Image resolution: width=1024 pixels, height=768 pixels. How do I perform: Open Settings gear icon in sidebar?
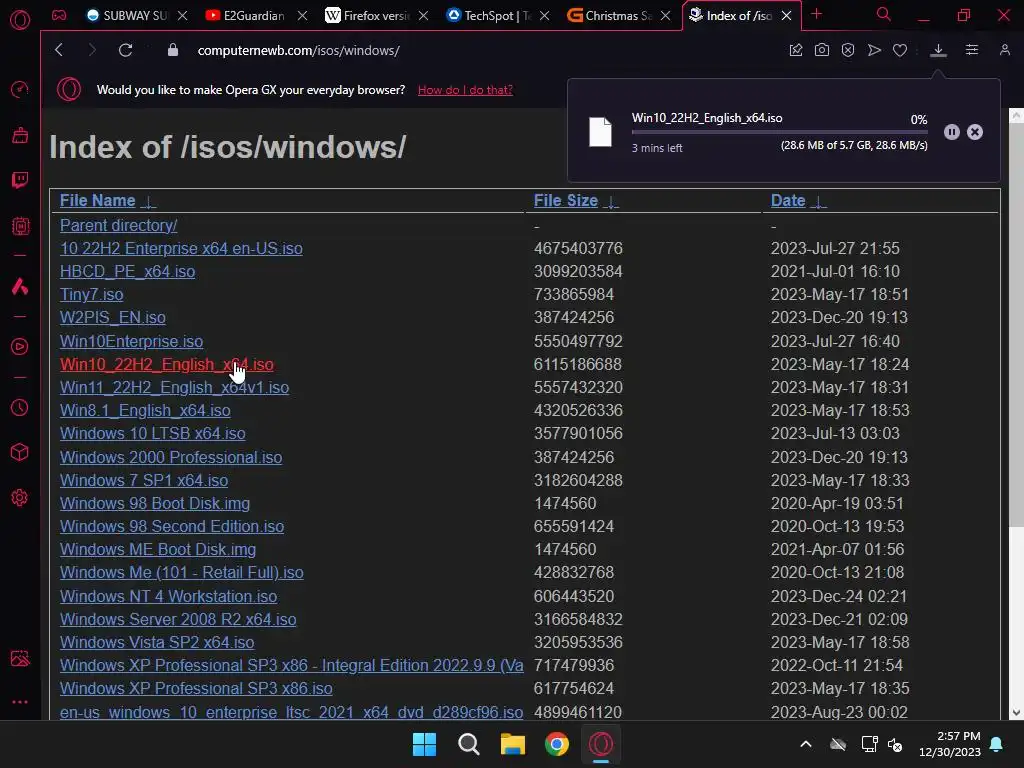coord(20,498)
